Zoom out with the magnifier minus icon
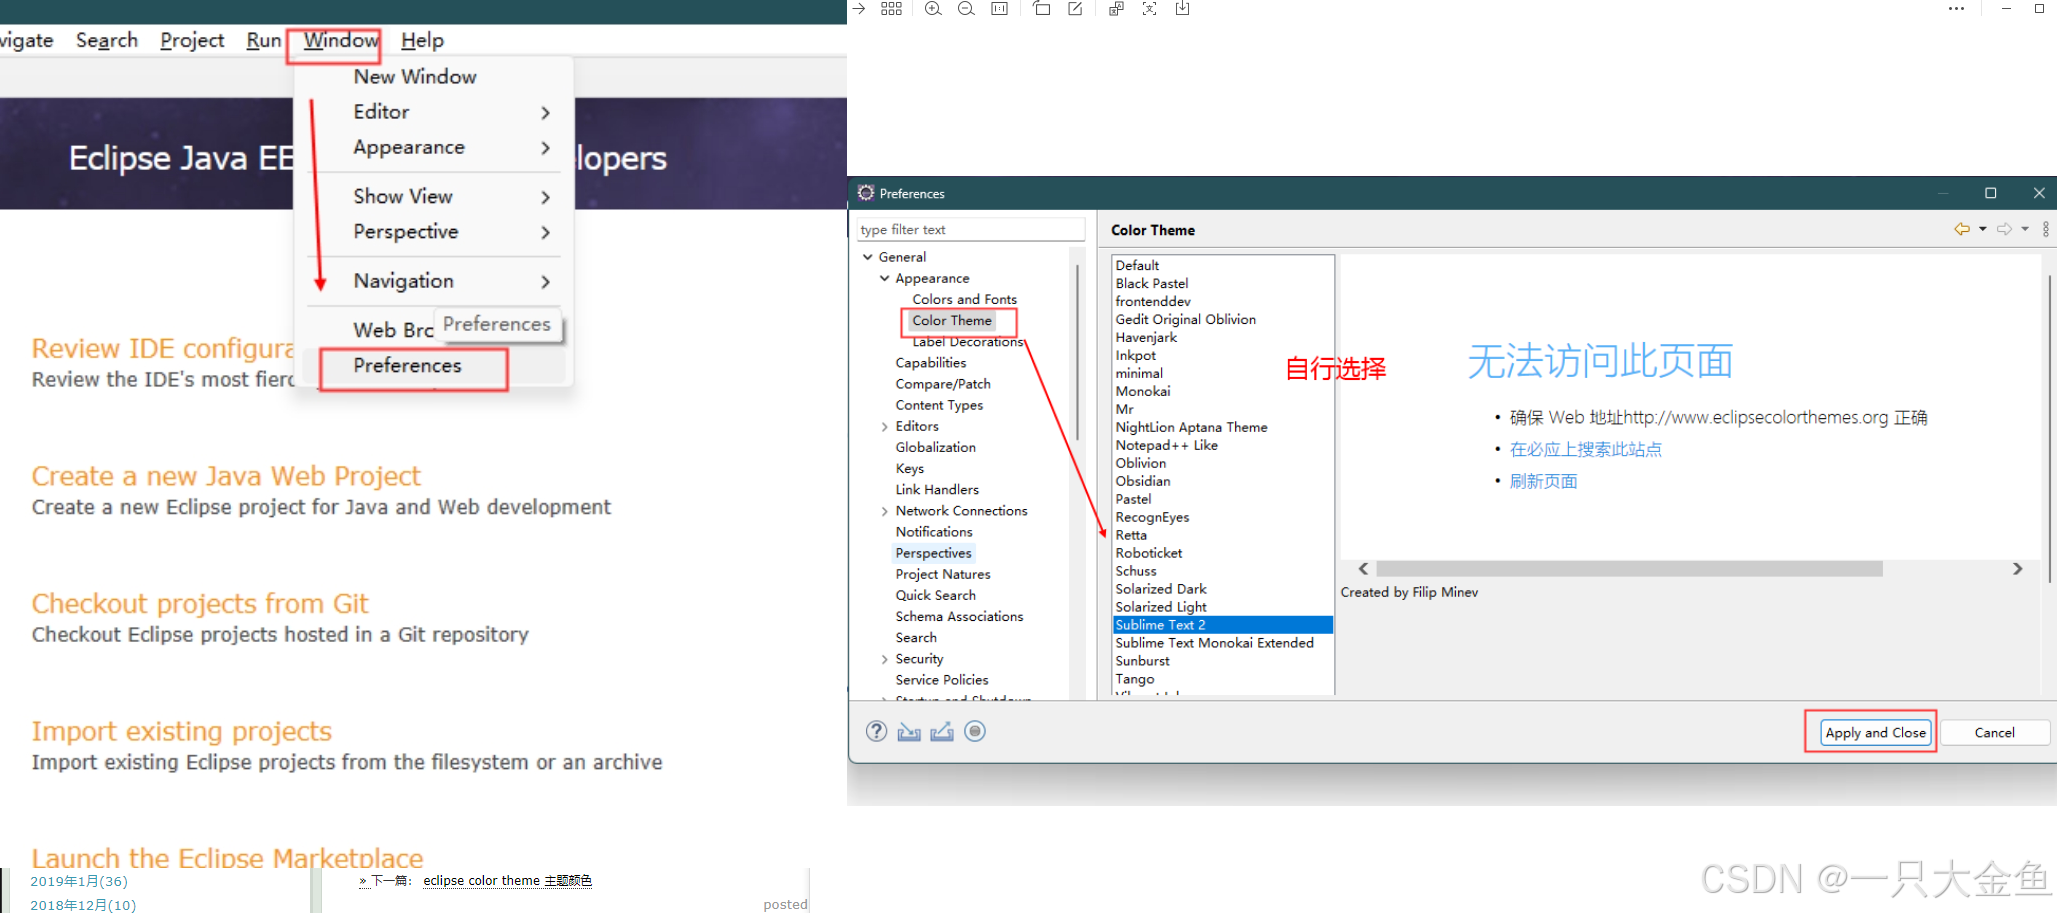Screen dimensions: 2057x913 pos(966,9)
